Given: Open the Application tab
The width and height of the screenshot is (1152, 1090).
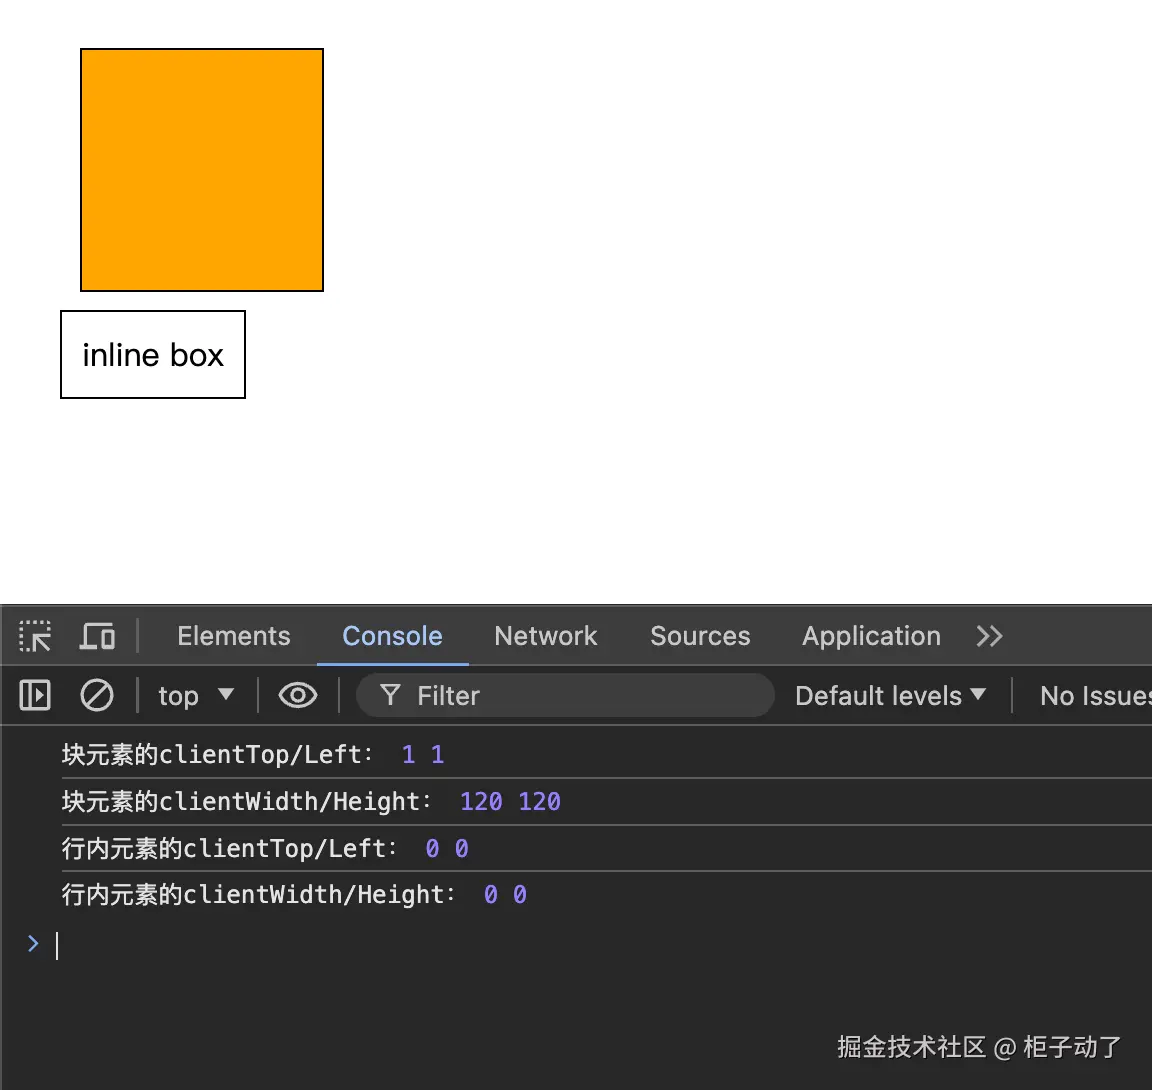Looking at the screenshot, I should pos(871,636).
